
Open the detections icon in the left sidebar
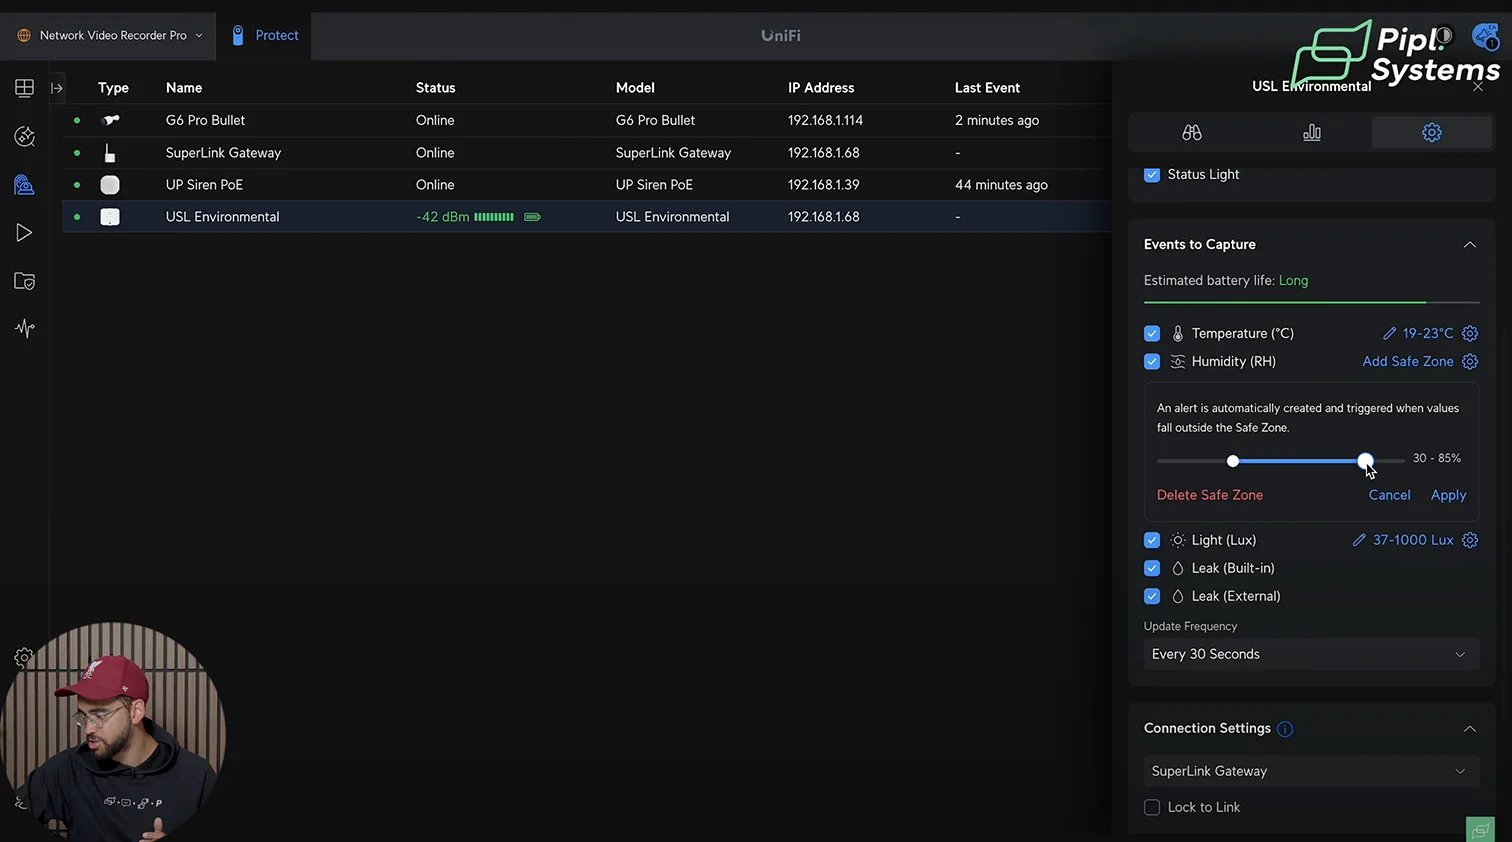[x=24, y=136]
